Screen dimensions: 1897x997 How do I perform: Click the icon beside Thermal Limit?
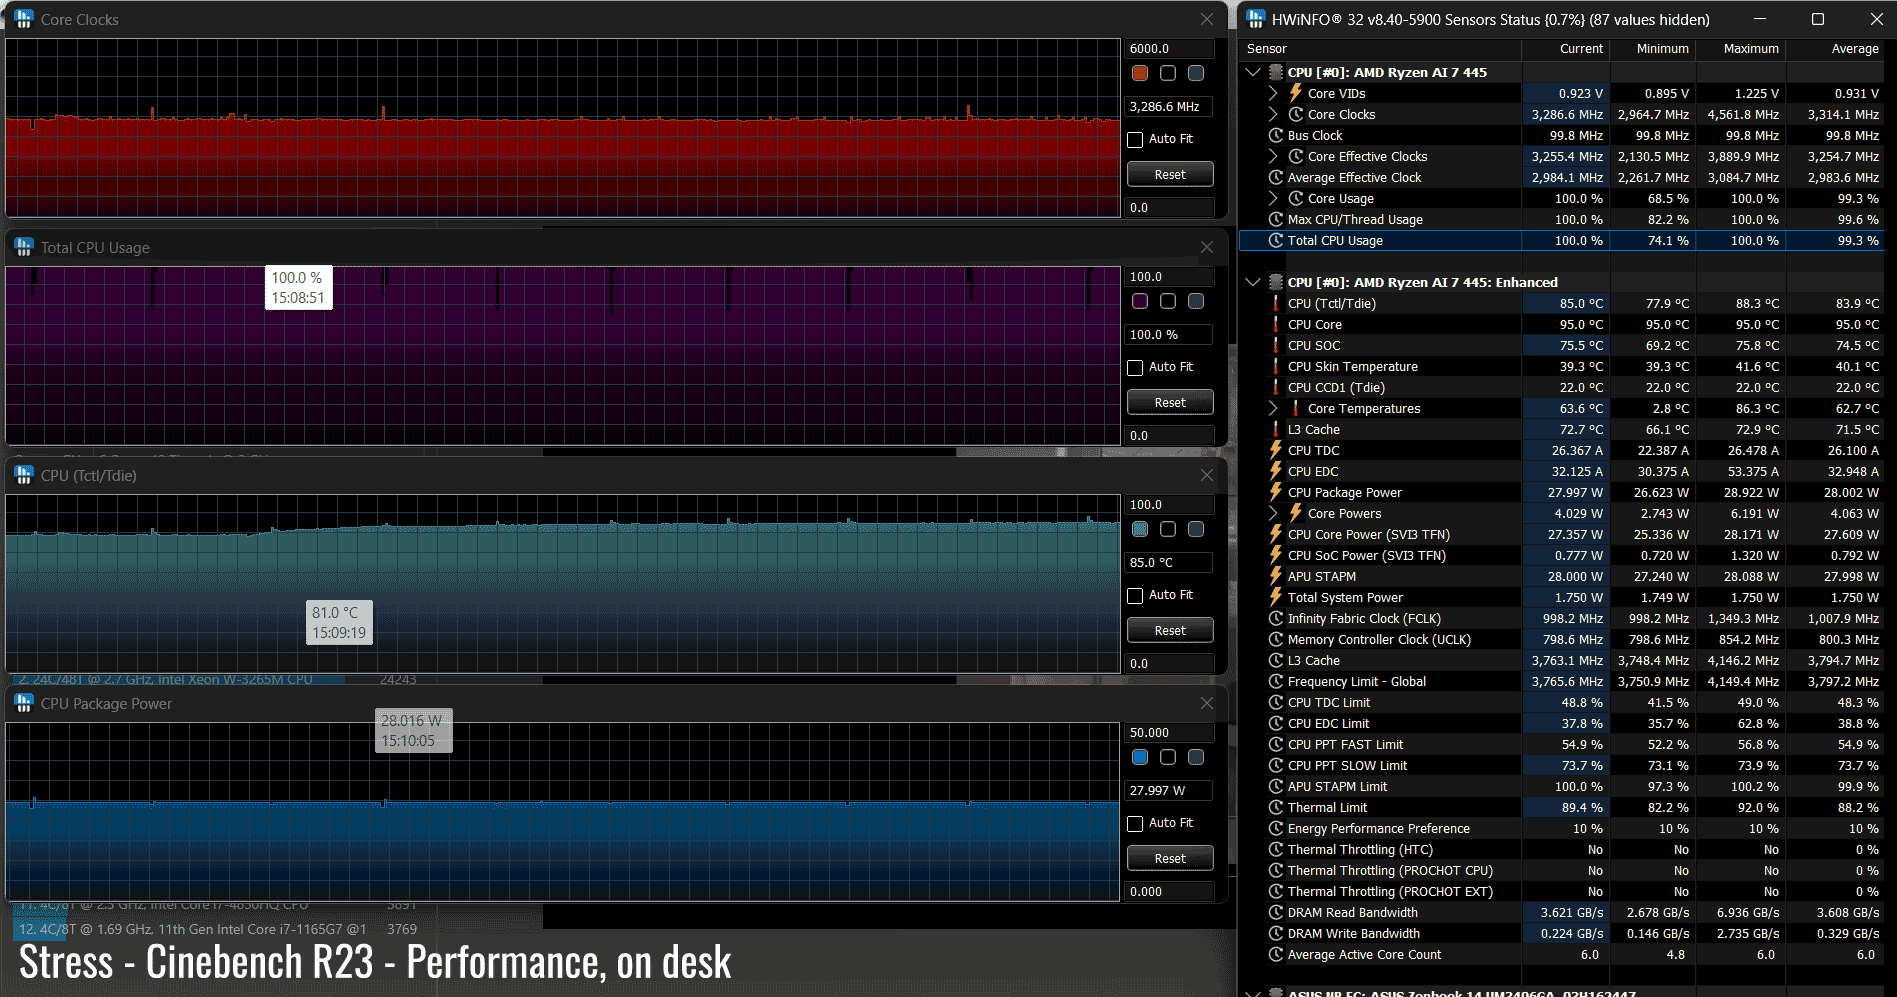tap(1276, 807)
